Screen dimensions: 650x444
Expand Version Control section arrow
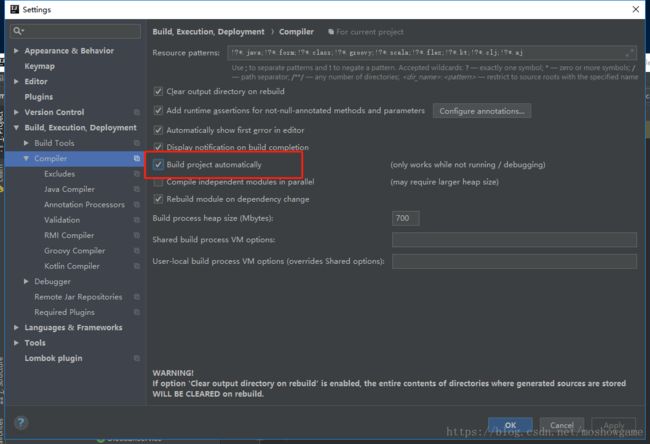[x=16, y=112]
